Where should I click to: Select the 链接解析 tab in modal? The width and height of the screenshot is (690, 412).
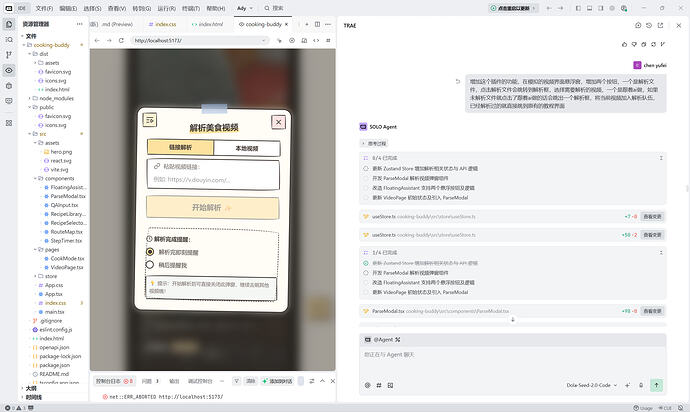[x=180, y=147]
